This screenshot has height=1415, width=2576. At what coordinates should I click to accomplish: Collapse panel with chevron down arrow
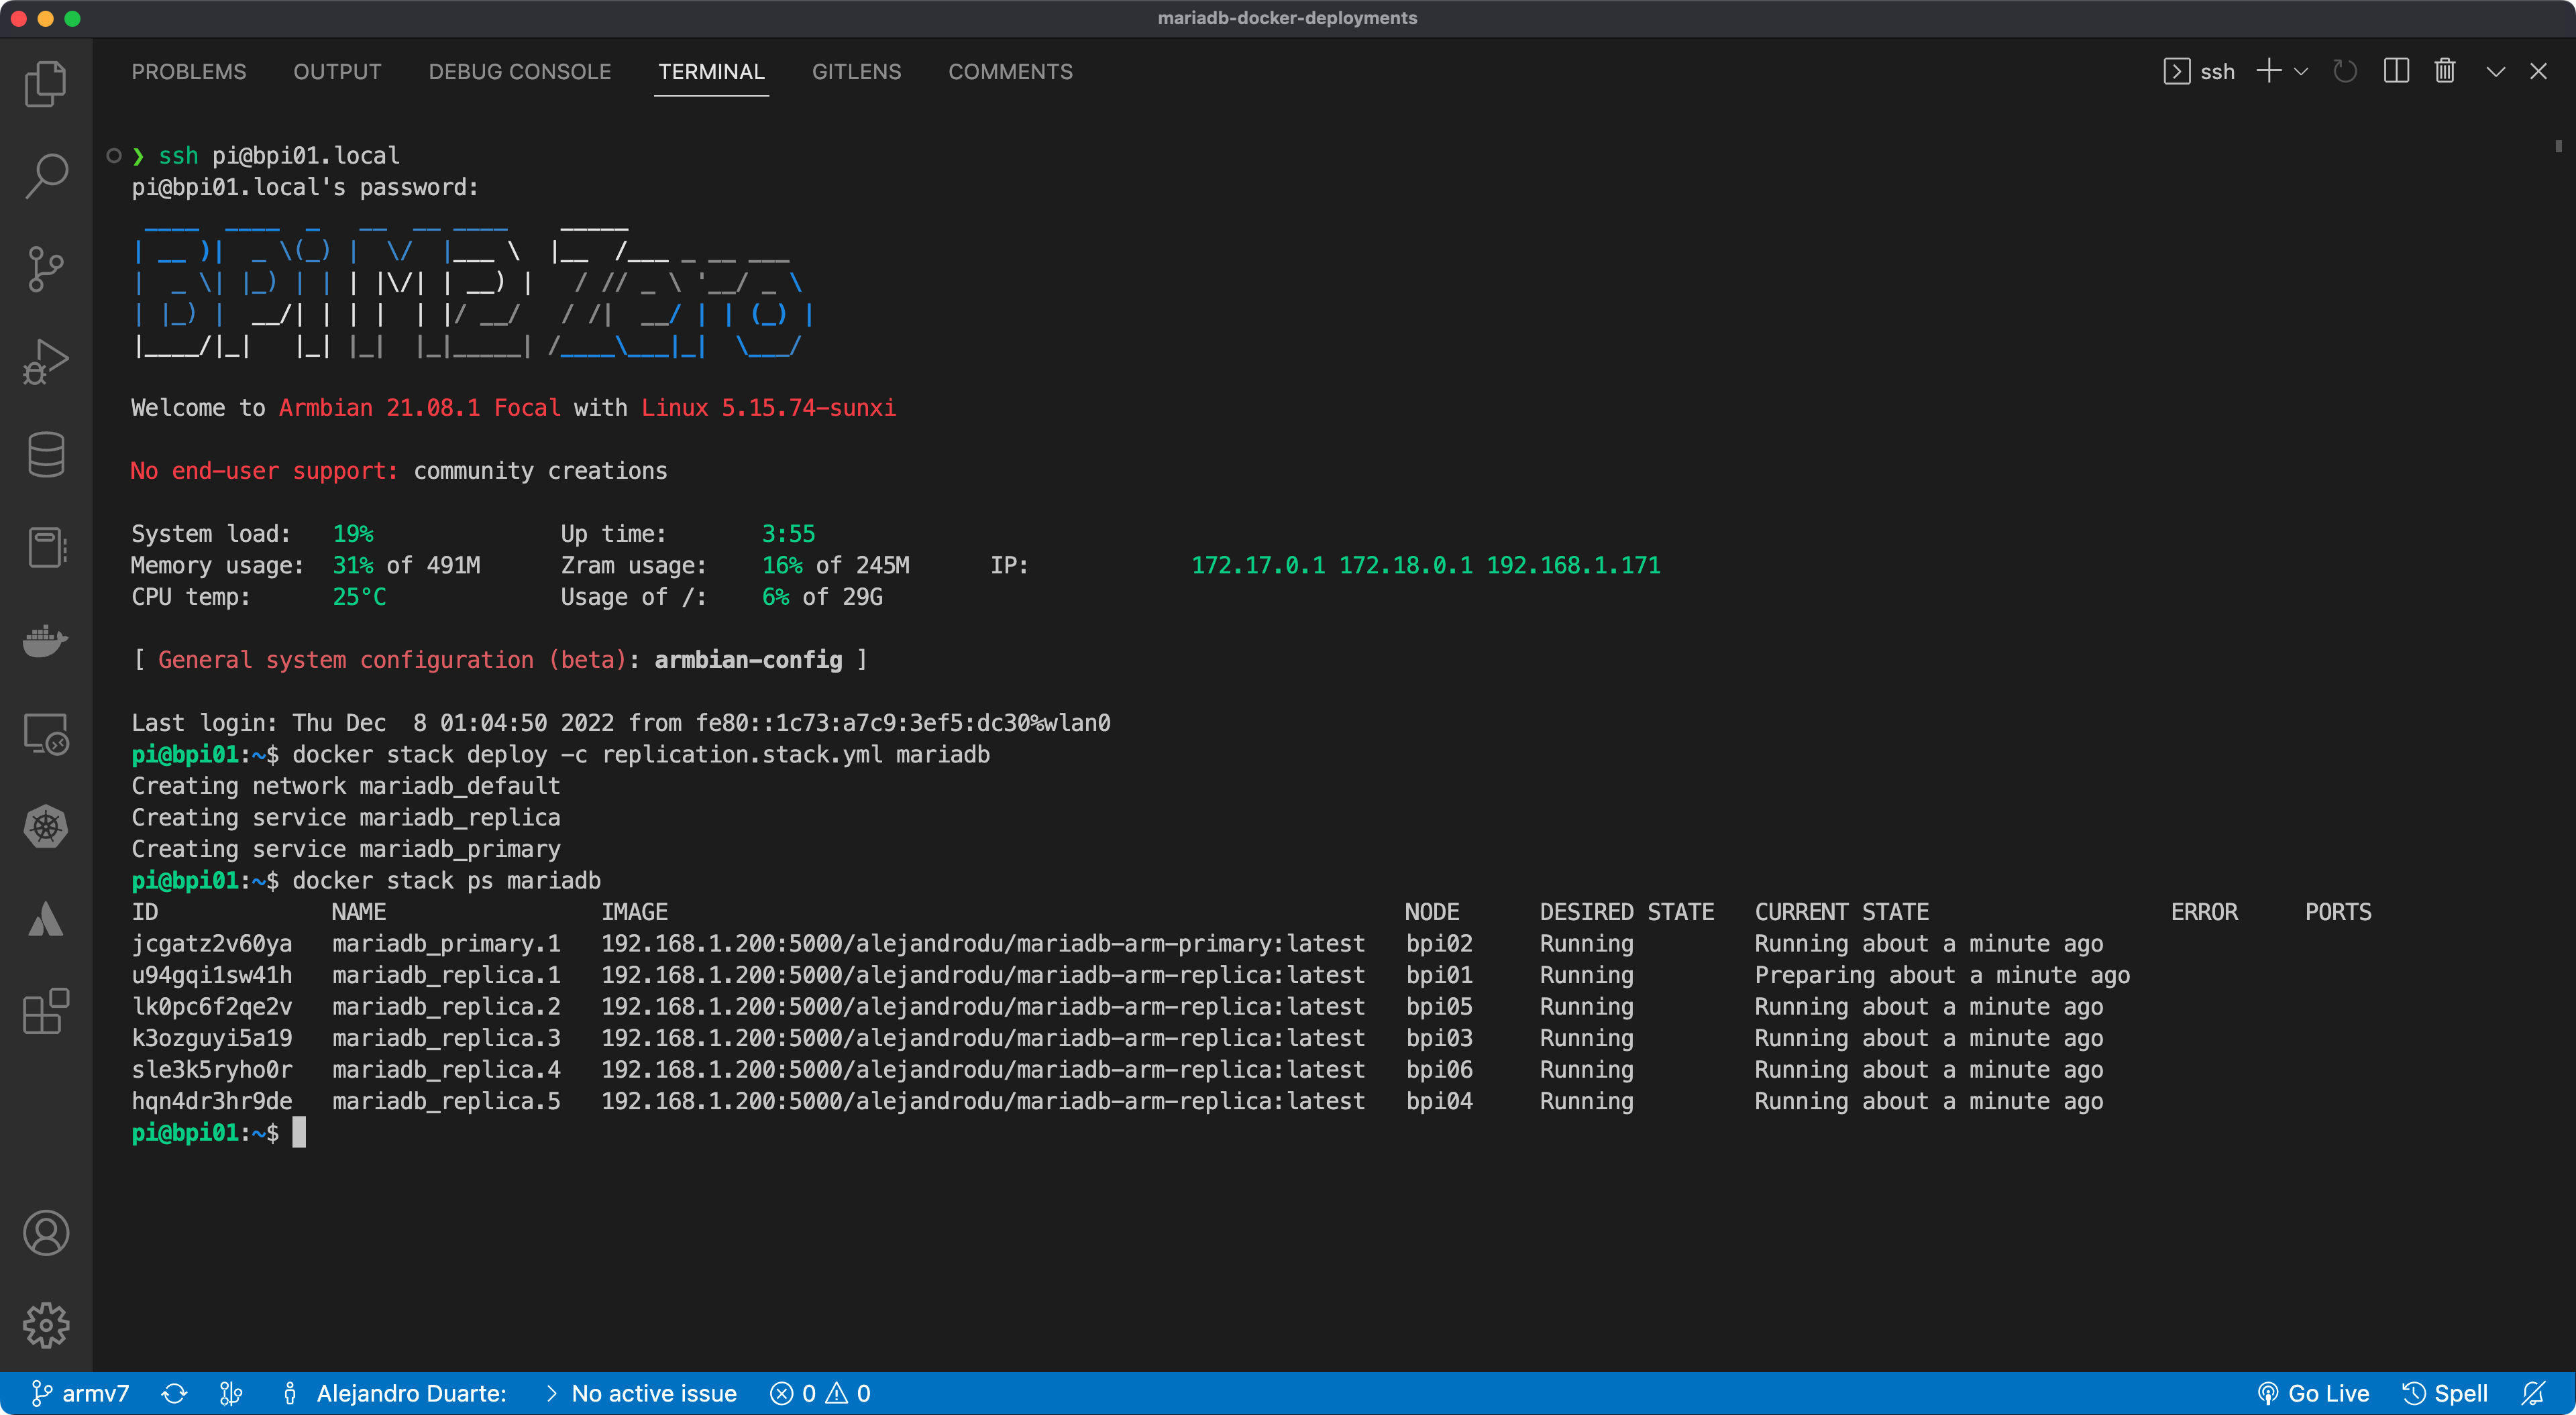tap(2495, 71)
